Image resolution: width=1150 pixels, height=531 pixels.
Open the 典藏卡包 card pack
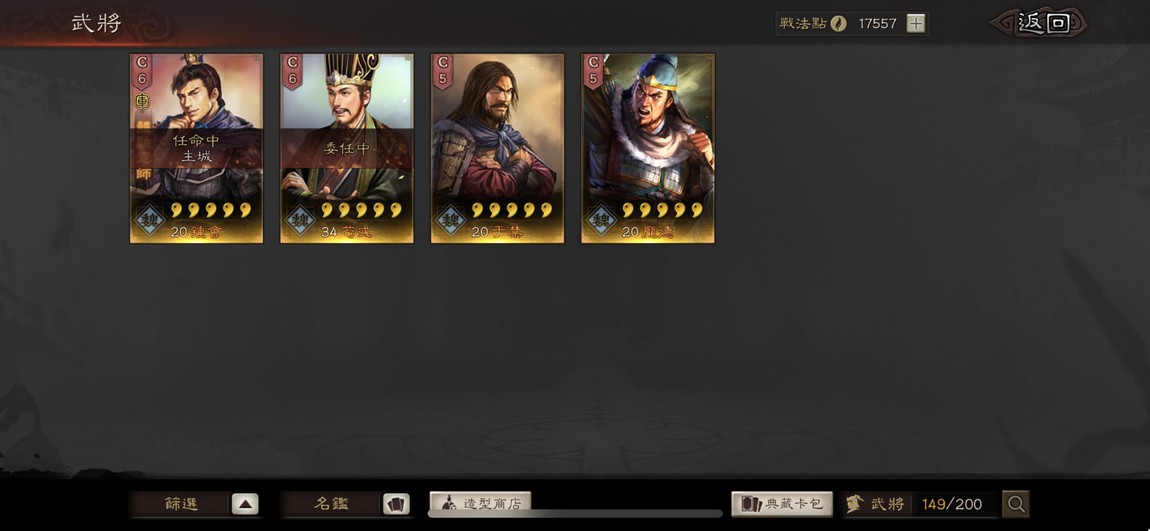tap(782, 504)
